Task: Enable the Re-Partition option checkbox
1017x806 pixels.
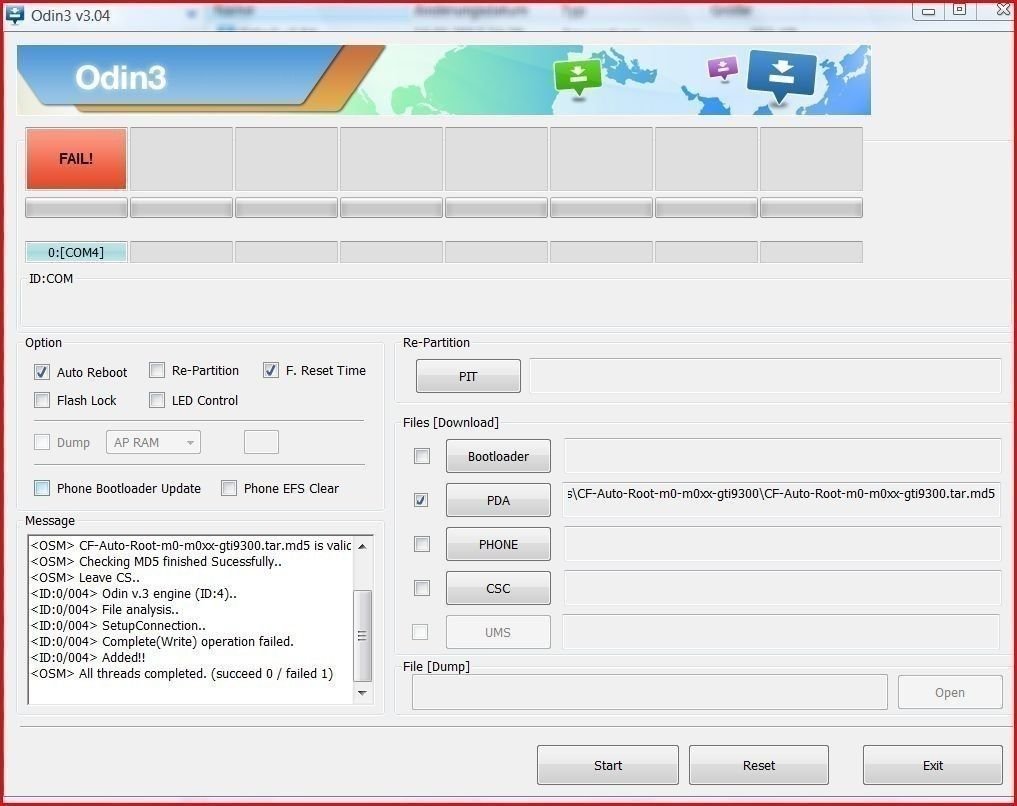Action: tap(157, 370)
